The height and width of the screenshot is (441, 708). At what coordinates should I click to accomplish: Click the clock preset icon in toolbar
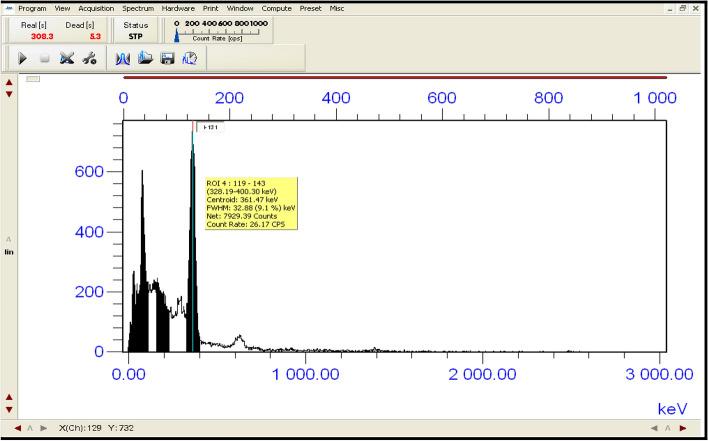click(188, 59)
